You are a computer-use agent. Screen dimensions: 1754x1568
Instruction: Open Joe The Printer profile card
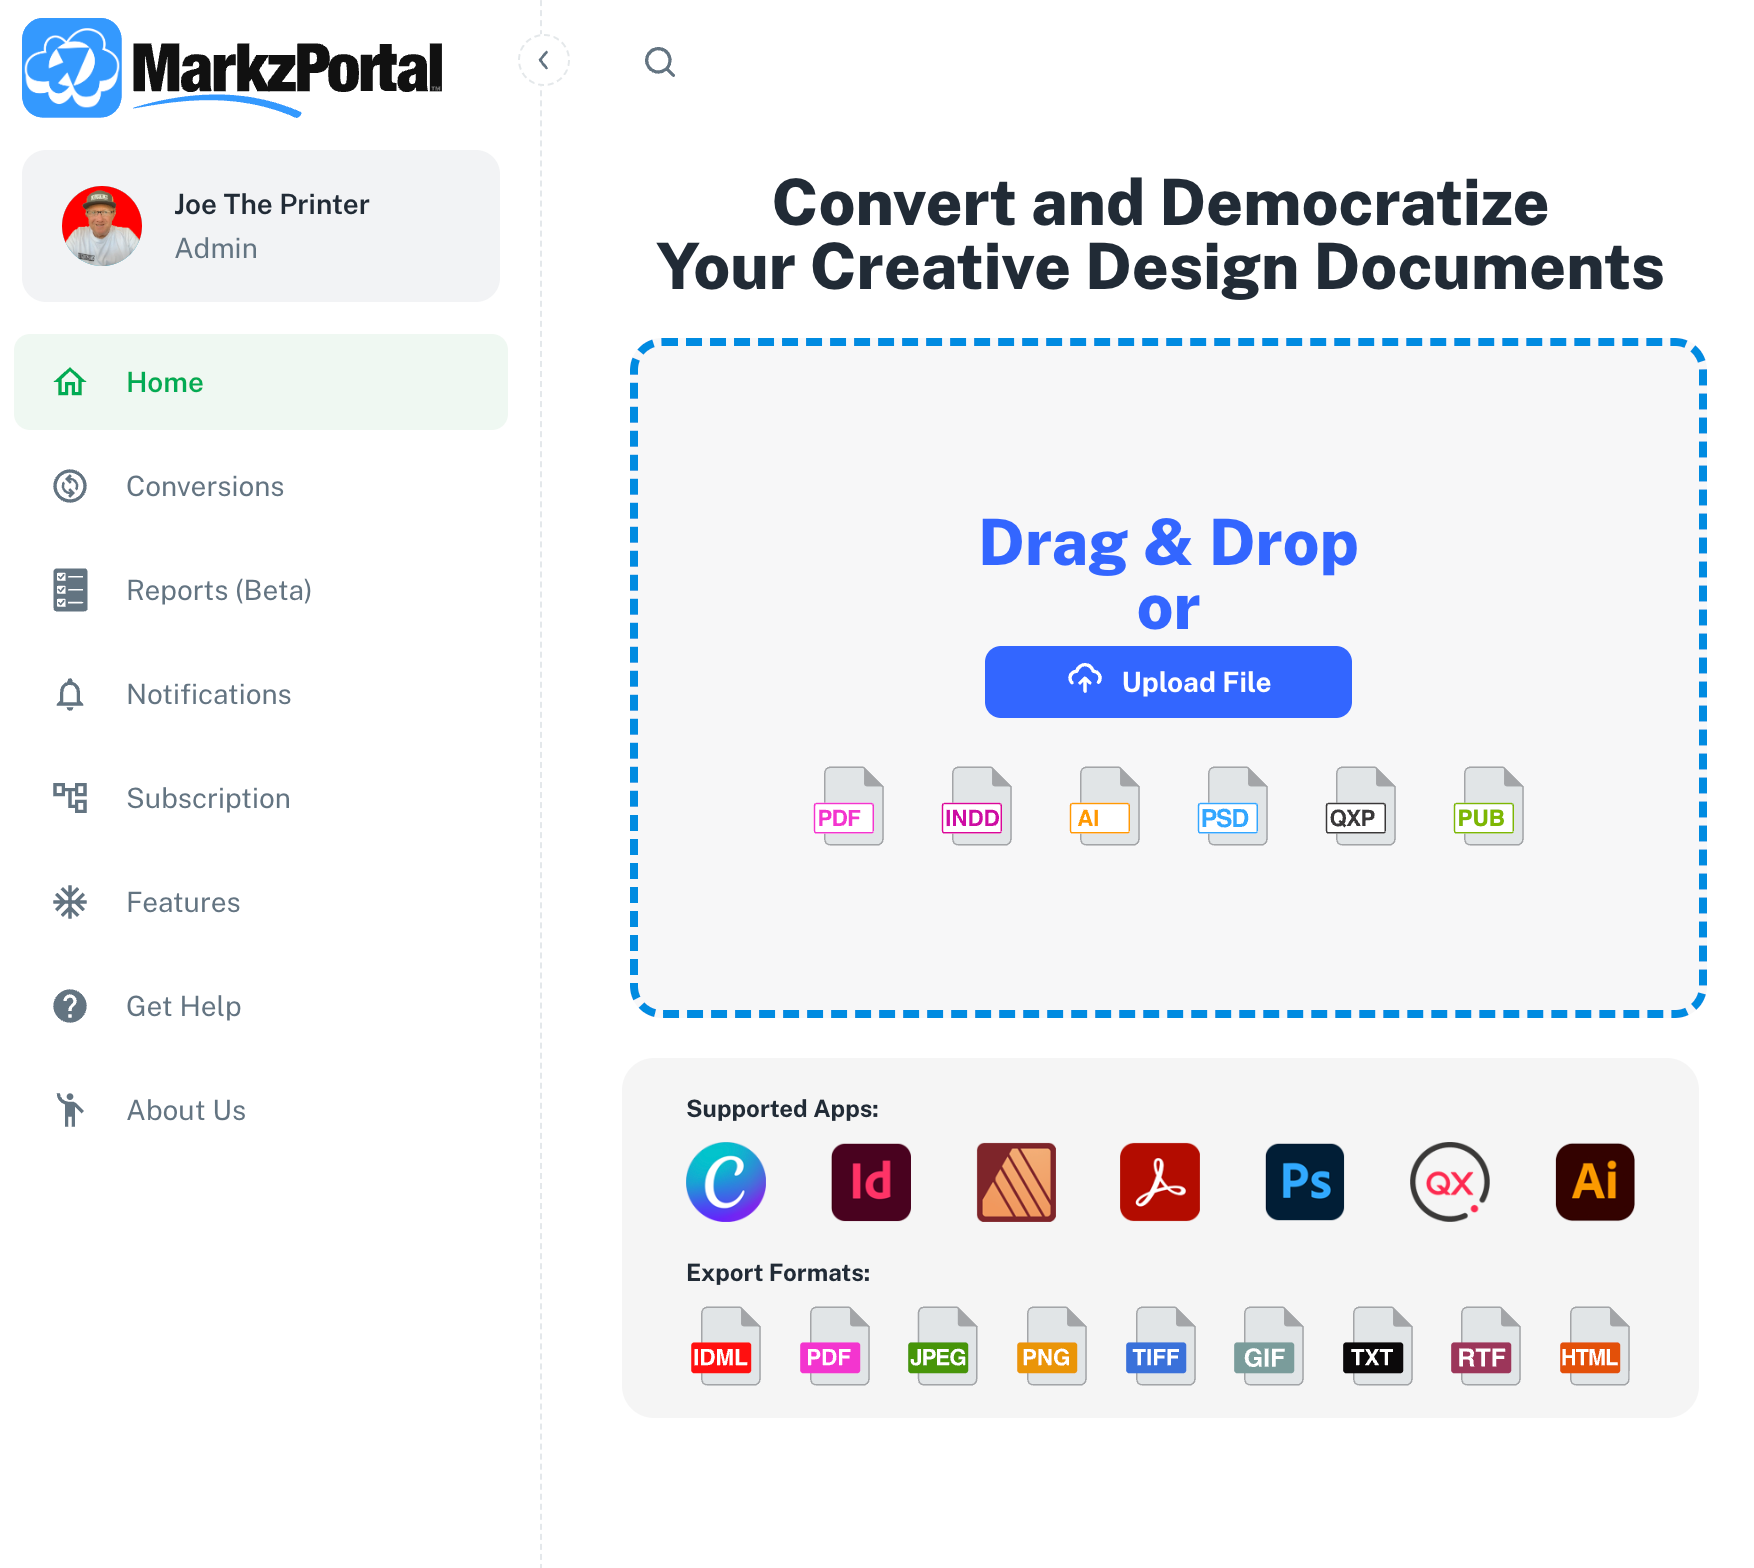(261, 226)
